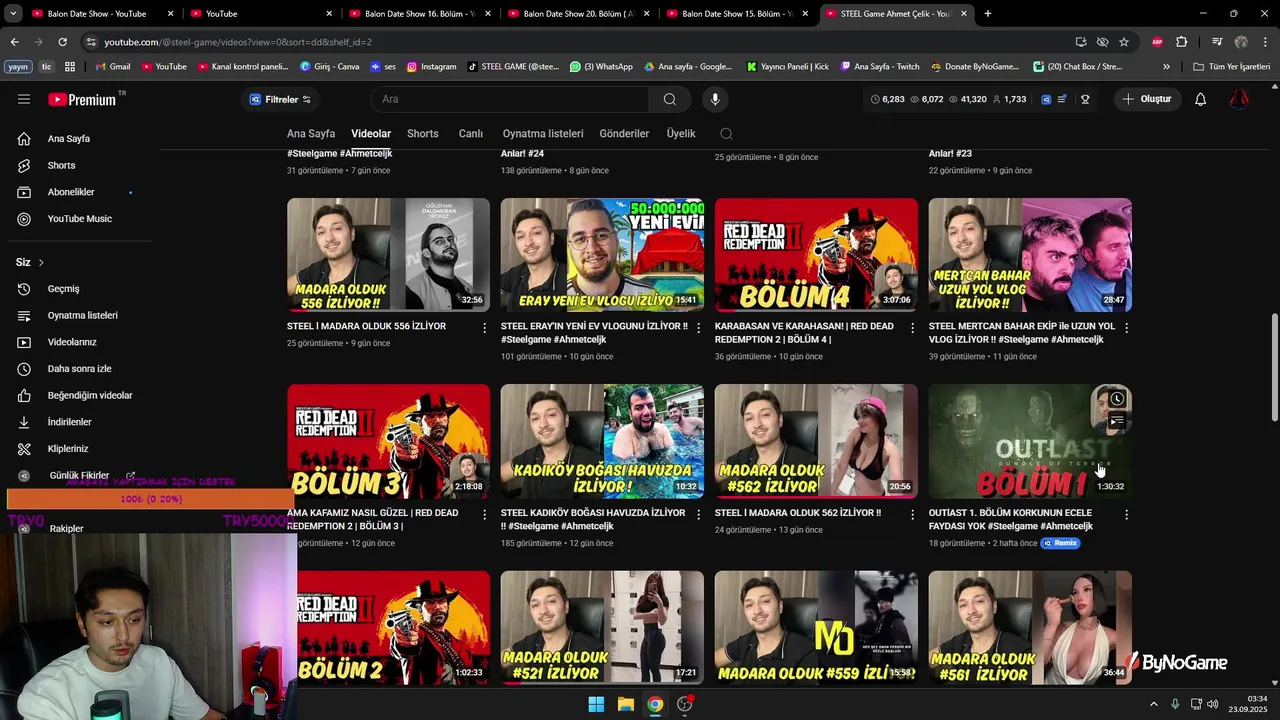Click the Oluştur create button
The image size is (1280, 720).
[1146, 99]
